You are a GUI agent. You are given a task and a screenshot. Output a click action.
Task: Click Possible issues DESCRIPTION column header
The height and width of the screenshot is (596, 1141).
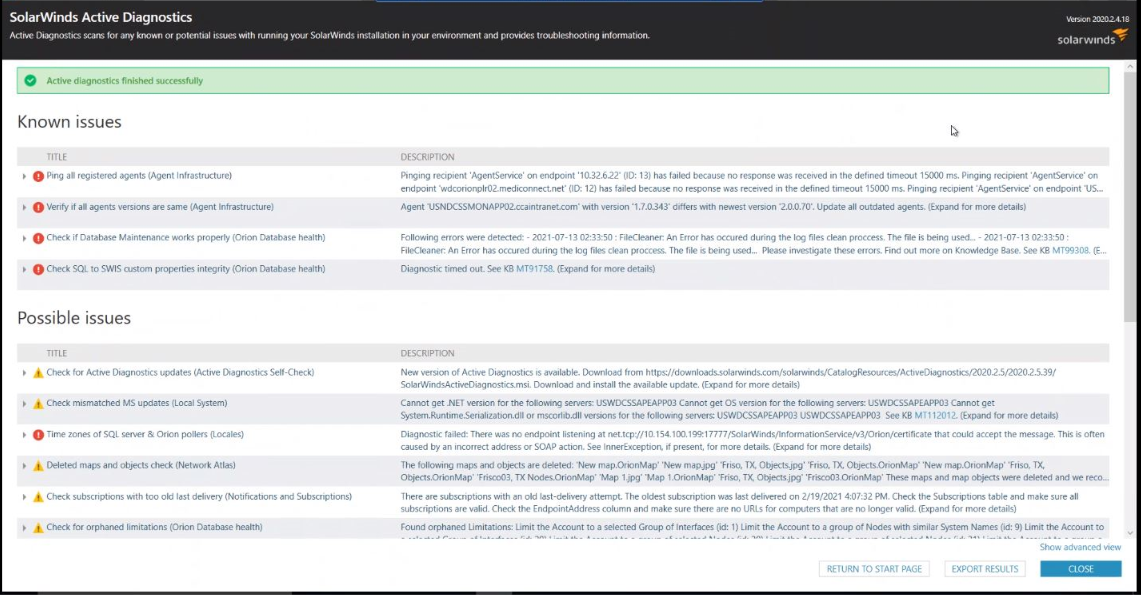pos(427,354)
